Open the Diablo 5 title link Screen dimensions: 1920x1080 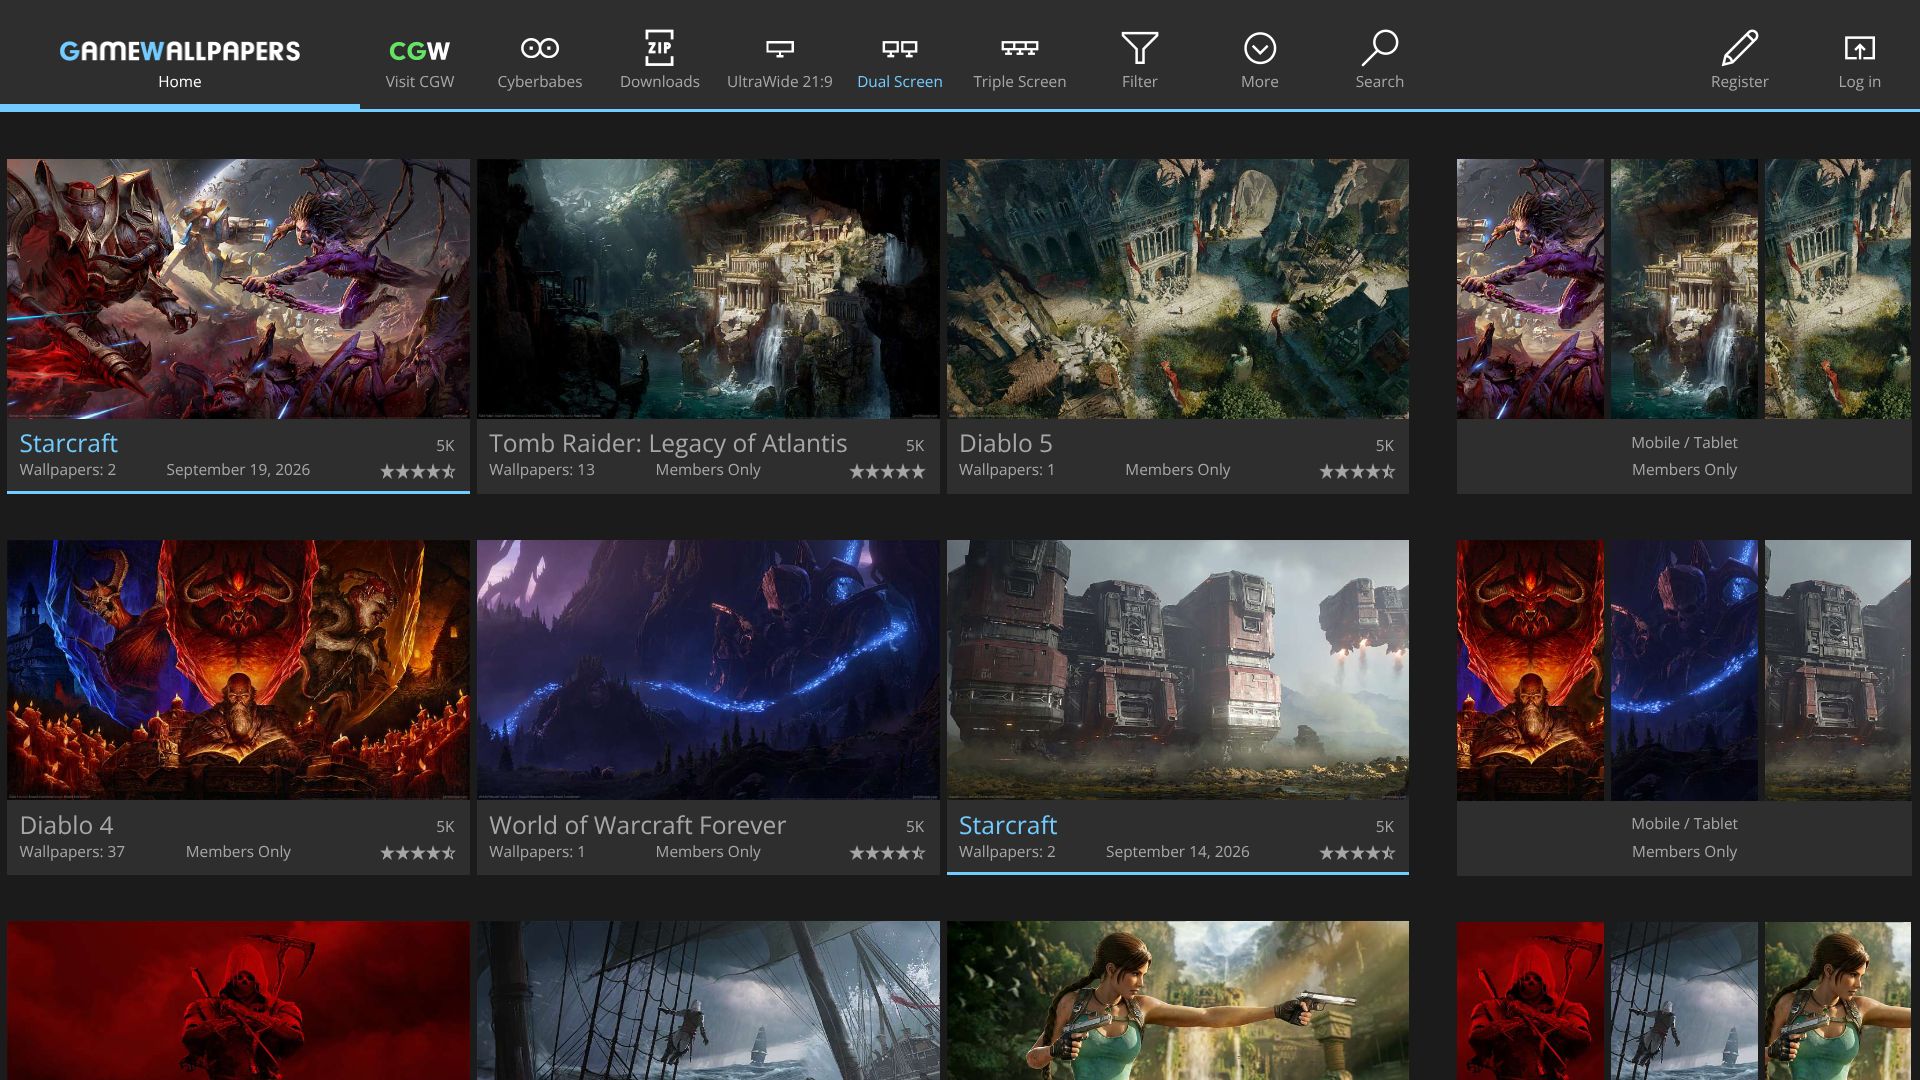click(1005, 443)
